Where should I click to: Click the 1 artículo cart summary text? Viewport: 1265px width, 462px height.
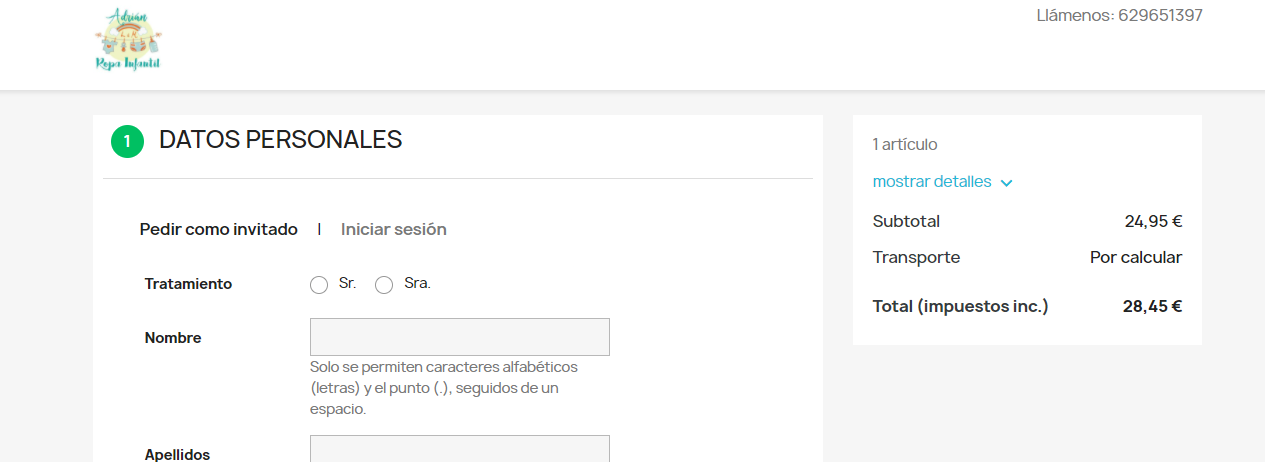tap(905, 144)
